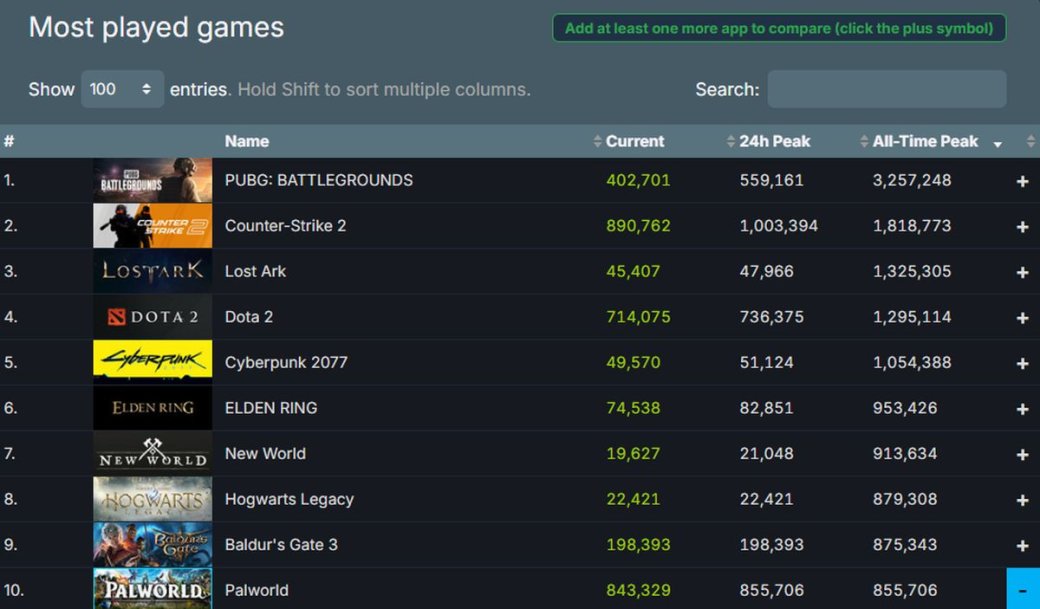Click the Elden Ring logo thumbnail

pos(153,408)
